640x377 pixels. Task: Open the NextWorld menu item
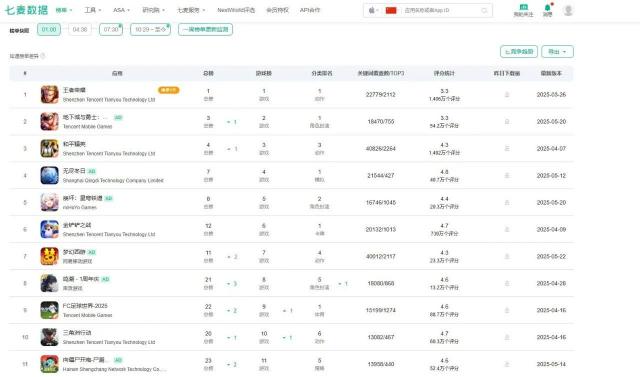pos(236,10)
